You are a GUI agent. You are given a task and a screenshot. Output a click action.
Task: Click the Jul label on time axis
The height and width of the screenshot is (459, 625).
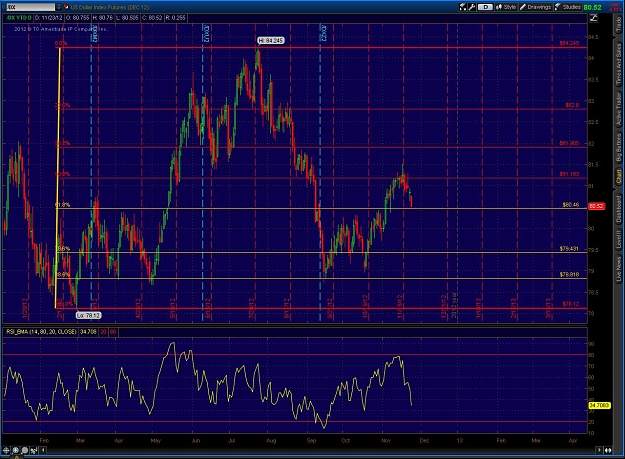pyautogui.click(x=232, y=440)
